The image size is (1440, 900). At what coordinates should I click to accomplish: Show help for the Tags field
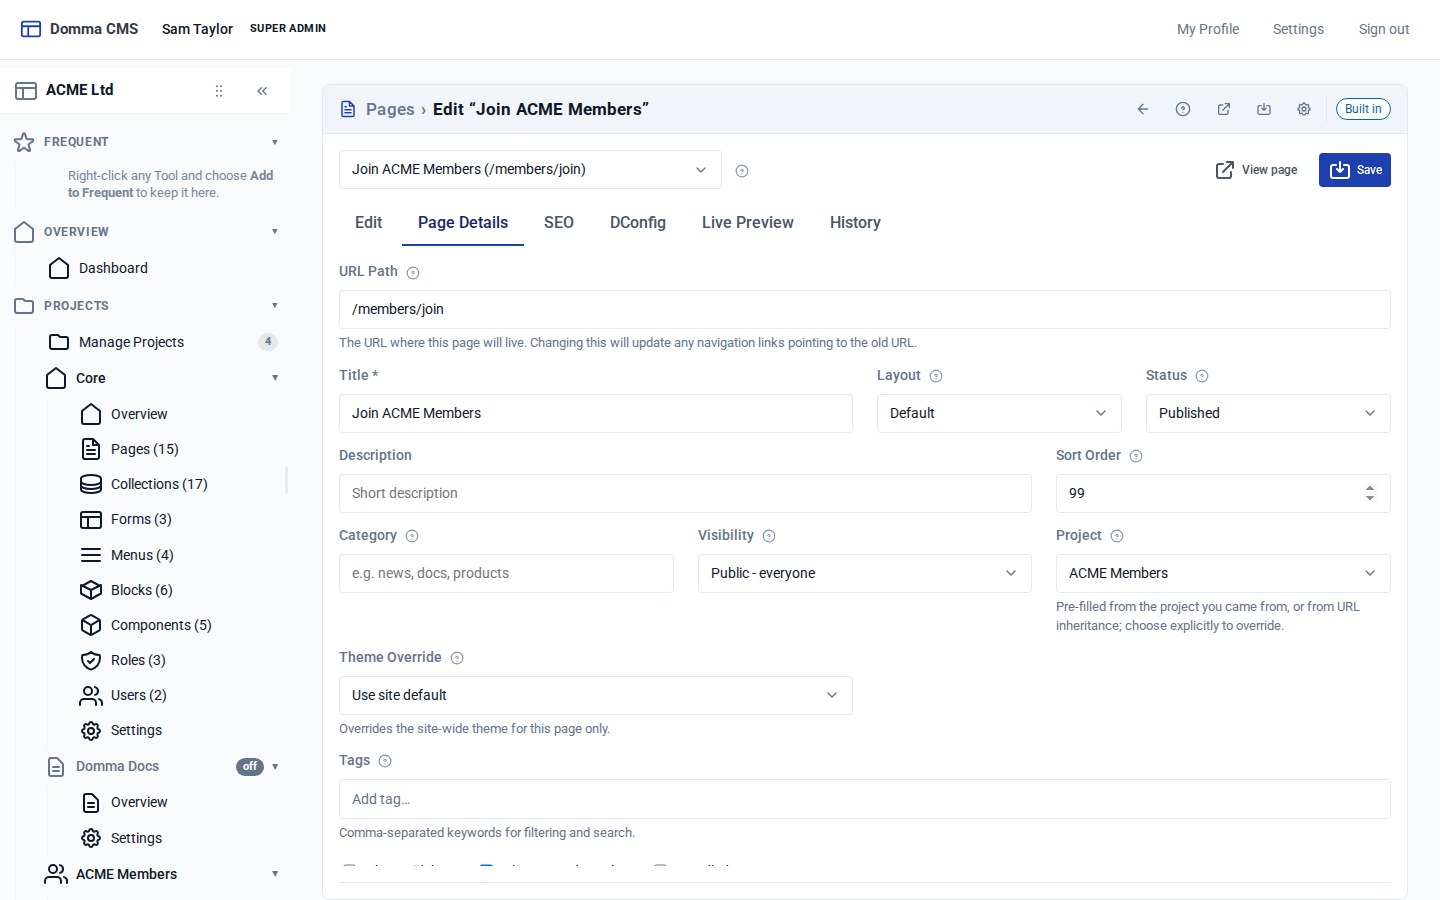tap(385, 761)
